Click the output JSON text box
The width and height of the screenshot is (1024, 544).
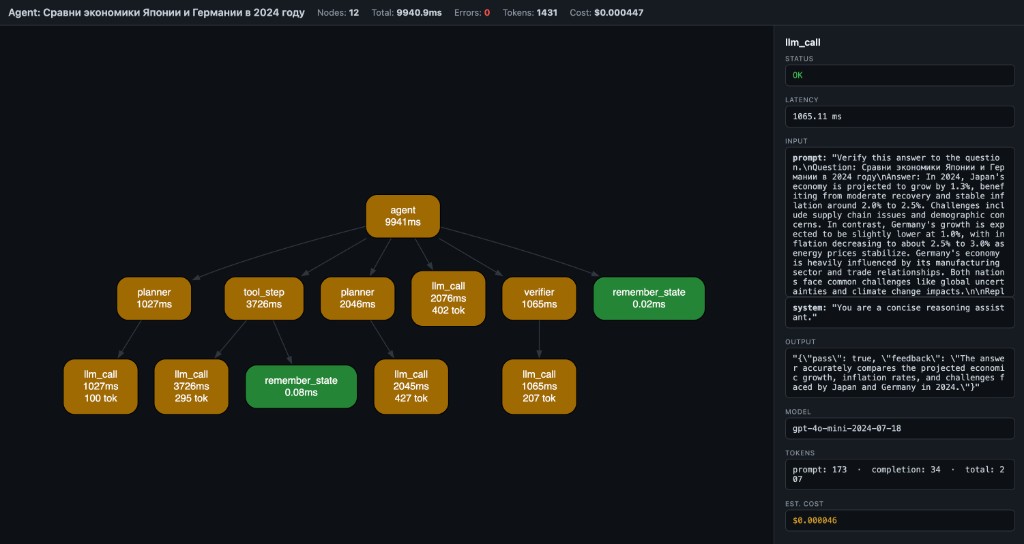899,373
